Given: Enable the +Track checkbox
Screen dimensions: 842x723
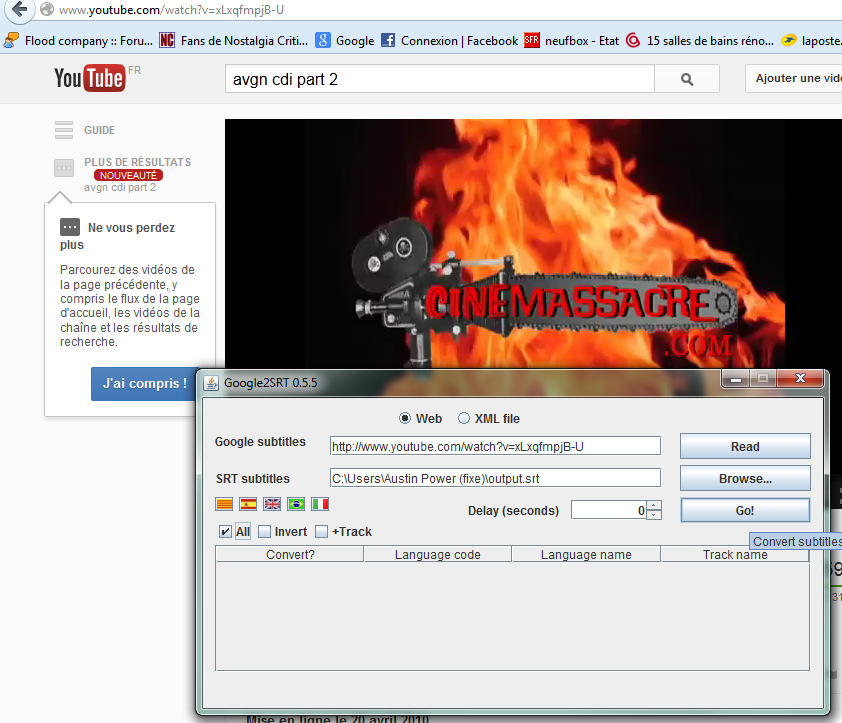Looking at the screenshot, I should [321, 532].
